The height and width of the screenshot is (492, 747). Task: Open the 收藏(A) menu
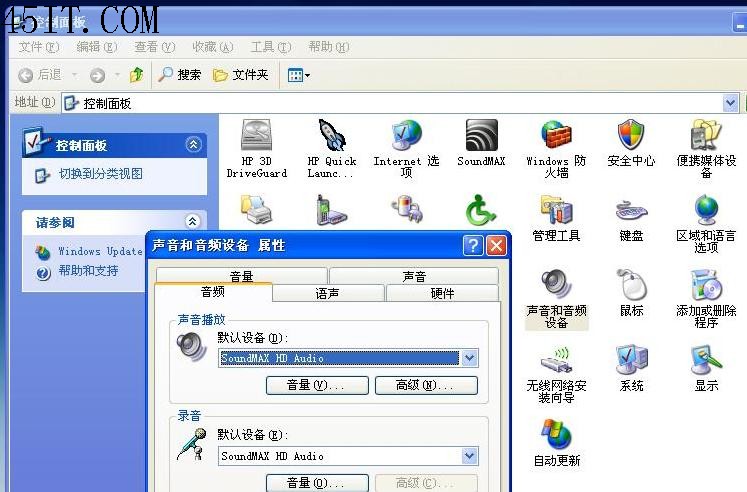(x=212, y=47)
